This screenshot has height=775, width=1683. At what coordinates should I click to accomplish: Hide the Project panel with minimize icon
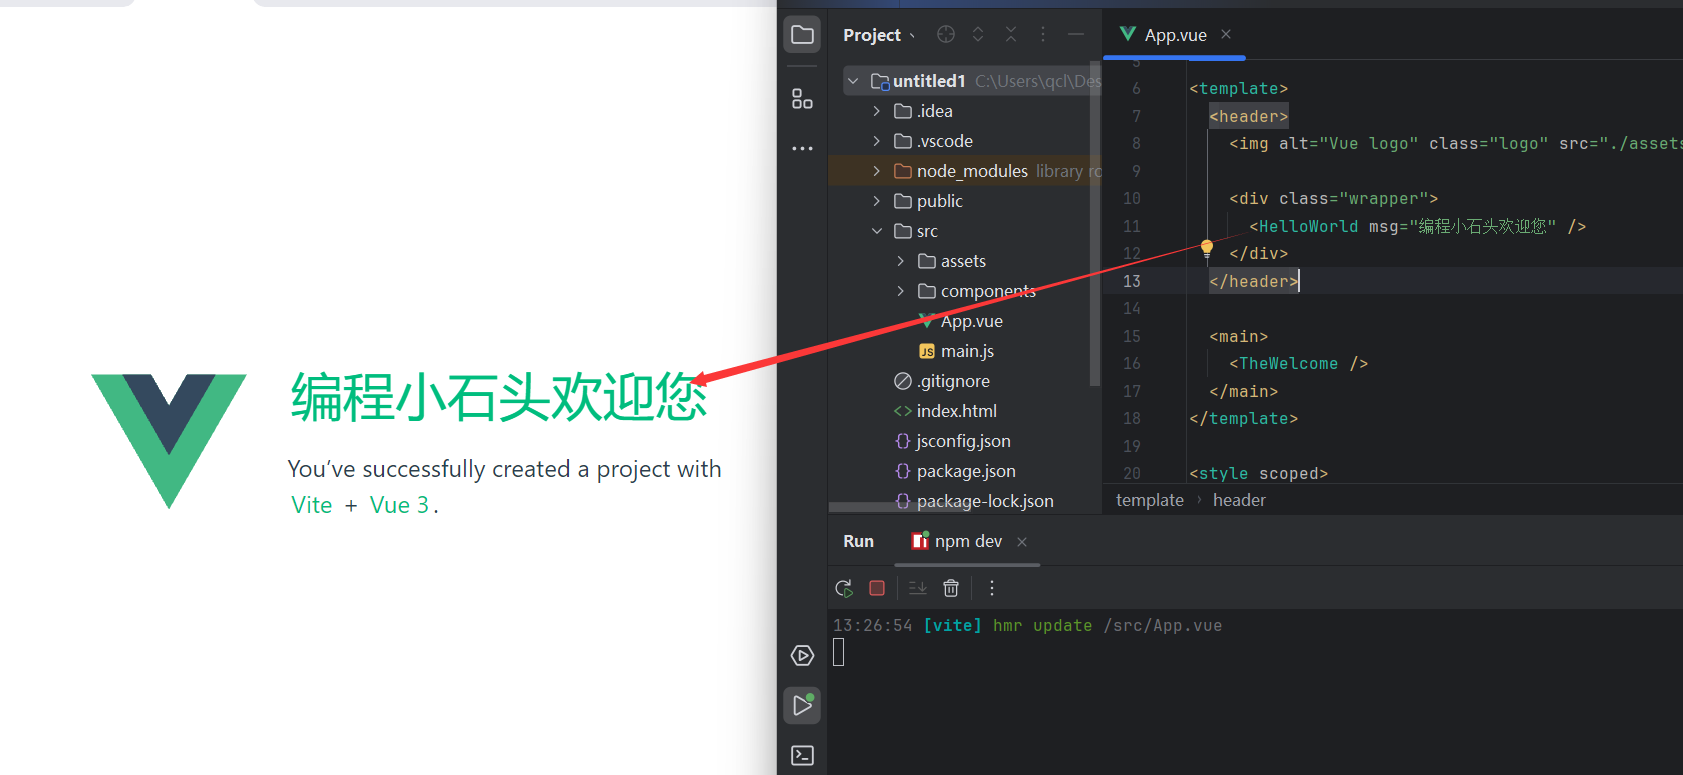click(1076, 34)
